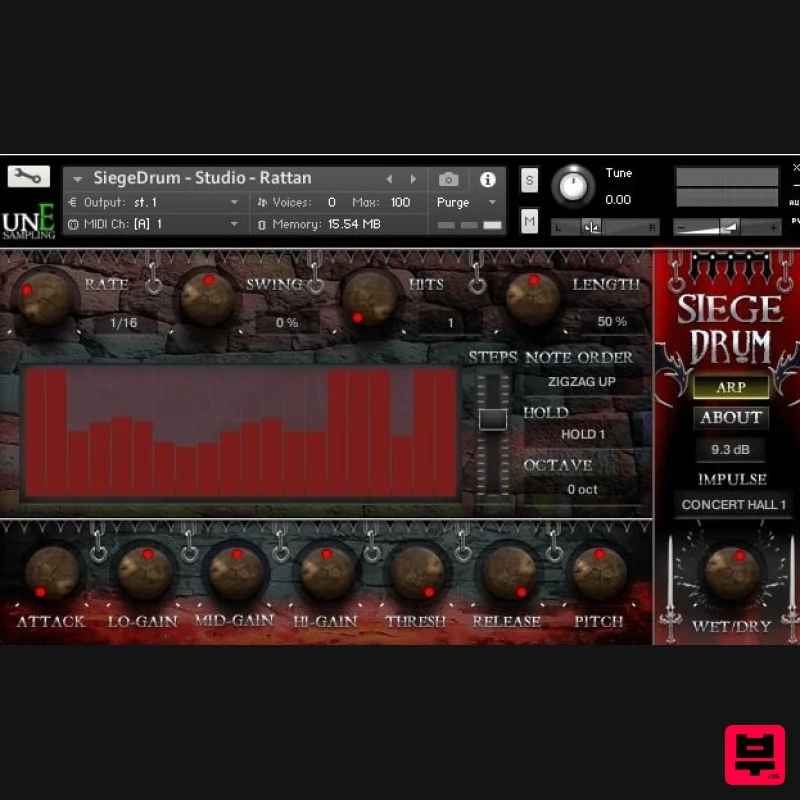The width and height of the screenshot is (800, 800).
Task: Open the wrench instrument edit mode
Action: coord(29,177)
